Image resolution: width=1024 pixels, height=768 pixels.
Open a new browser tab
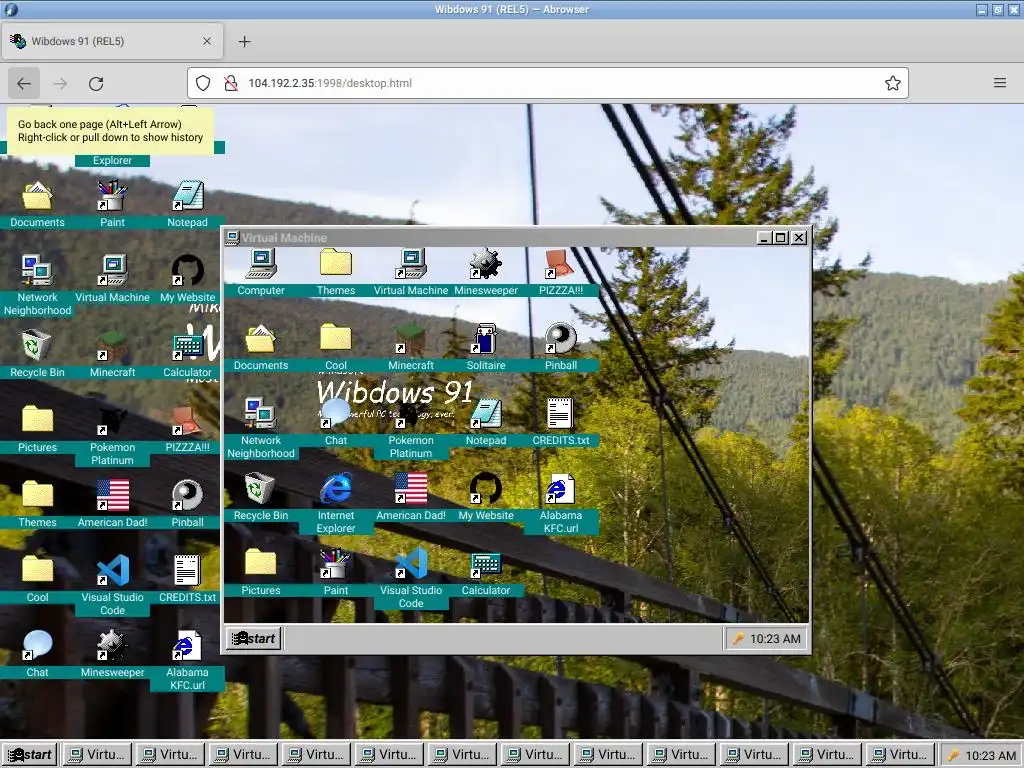pos(244,41)
